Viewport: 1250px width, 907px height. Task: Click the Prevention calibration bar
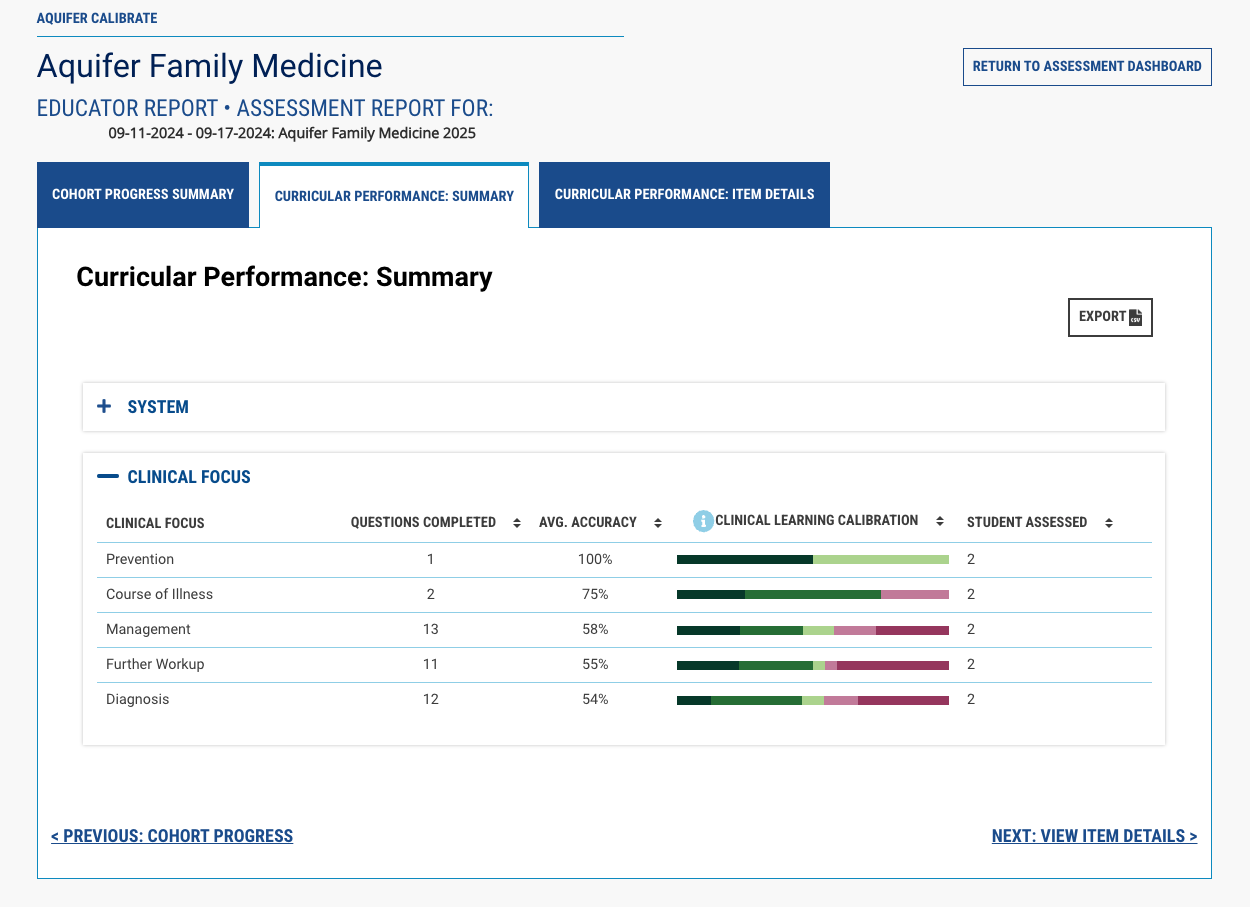pyautogui.click(x=813, y=559)
